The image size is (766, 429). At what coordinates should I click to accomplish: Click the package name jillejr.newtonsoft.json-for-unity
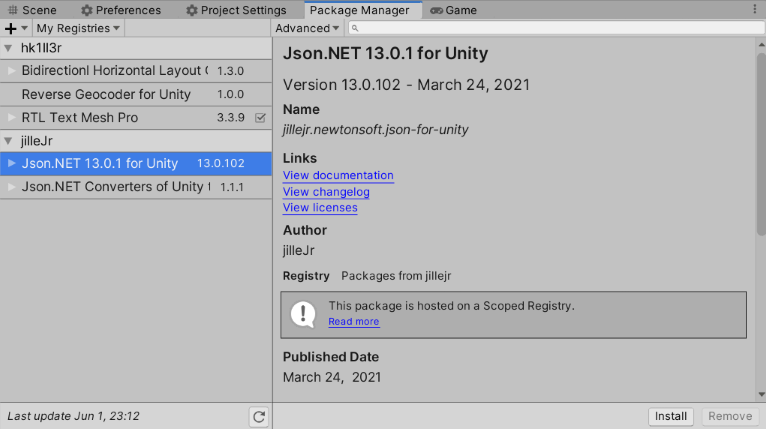click(375, 129)
